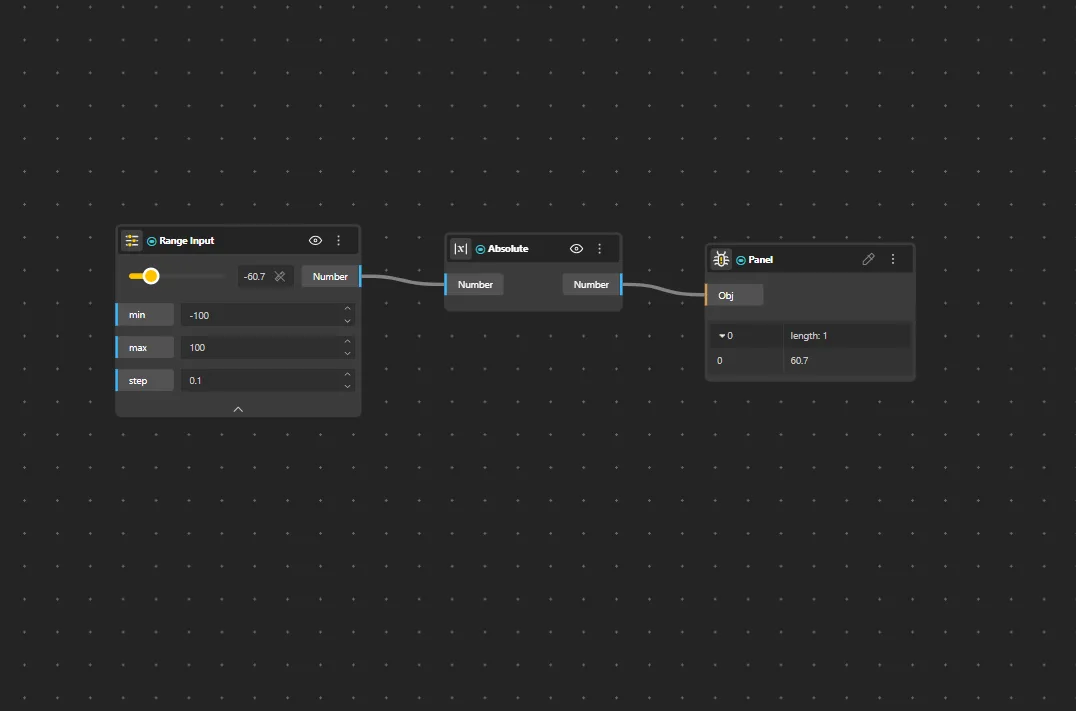Click the -60.7 value field
The width and height of the screenshot is (1076, 711).
tap(255, 277)
